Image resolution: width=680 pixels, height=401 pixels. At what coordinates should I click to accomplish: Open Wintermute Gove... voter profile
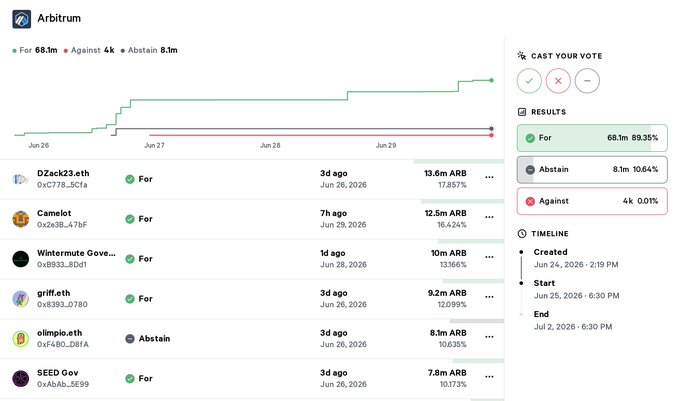coord(76,253)
